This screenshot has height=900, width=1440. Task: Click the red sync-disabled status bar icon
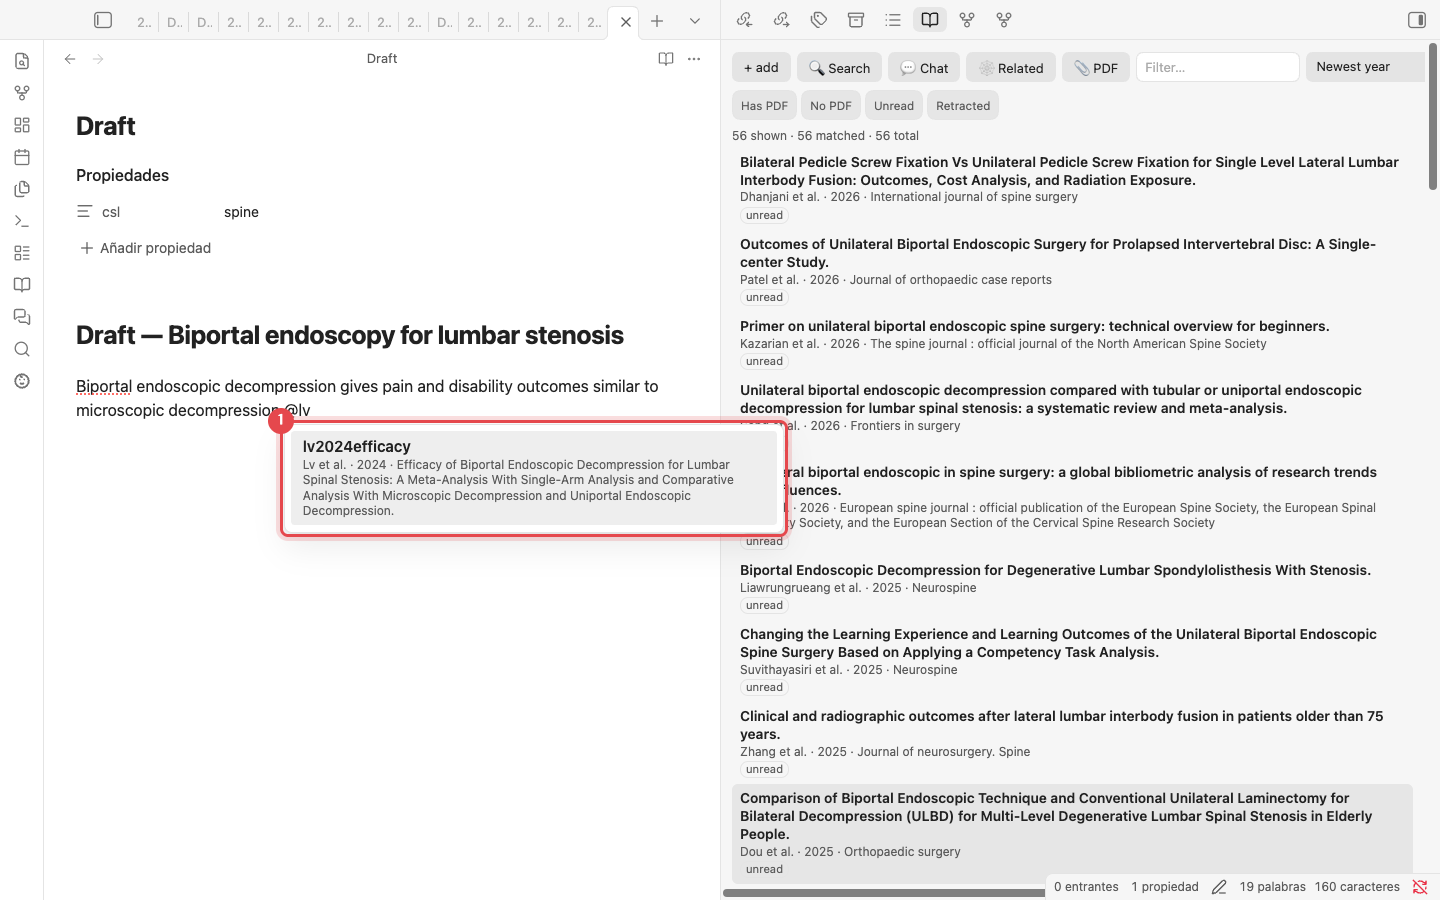coord(1420,887)
